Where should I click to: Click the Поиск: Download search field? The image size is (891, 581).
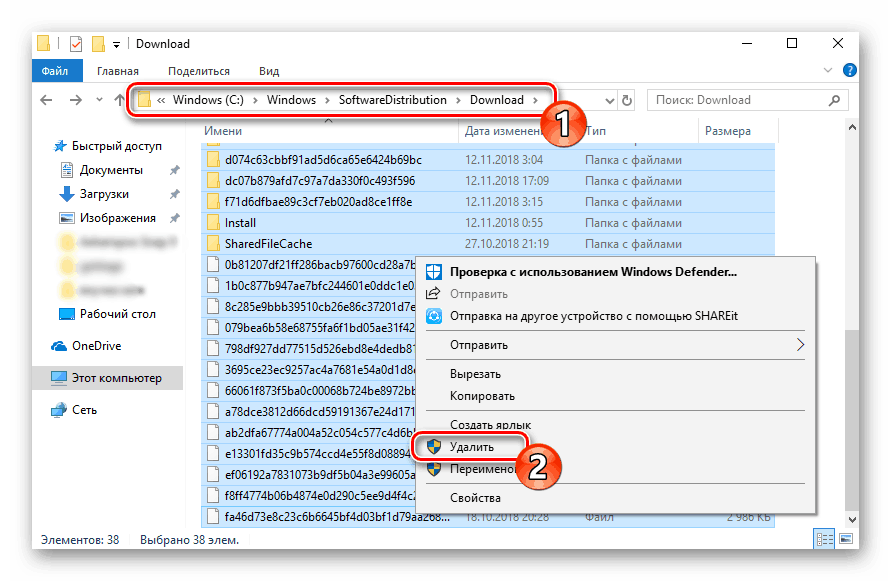739,100
